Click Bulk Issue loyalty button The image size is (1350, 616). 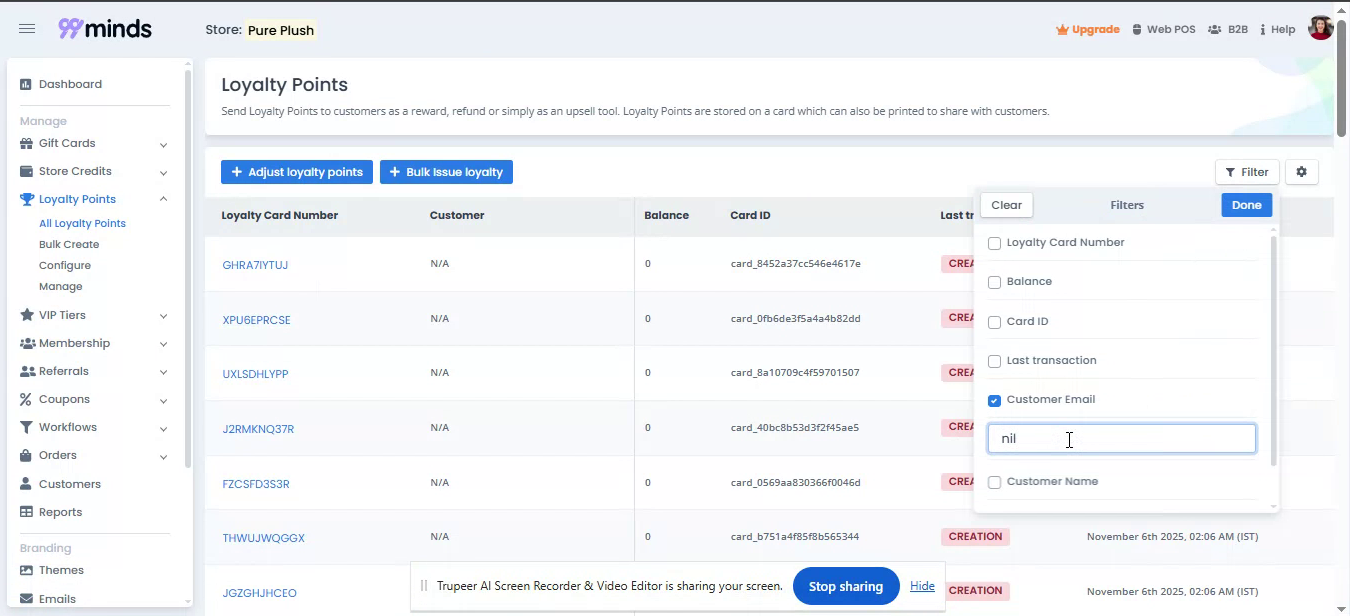[x=446, y=172]
